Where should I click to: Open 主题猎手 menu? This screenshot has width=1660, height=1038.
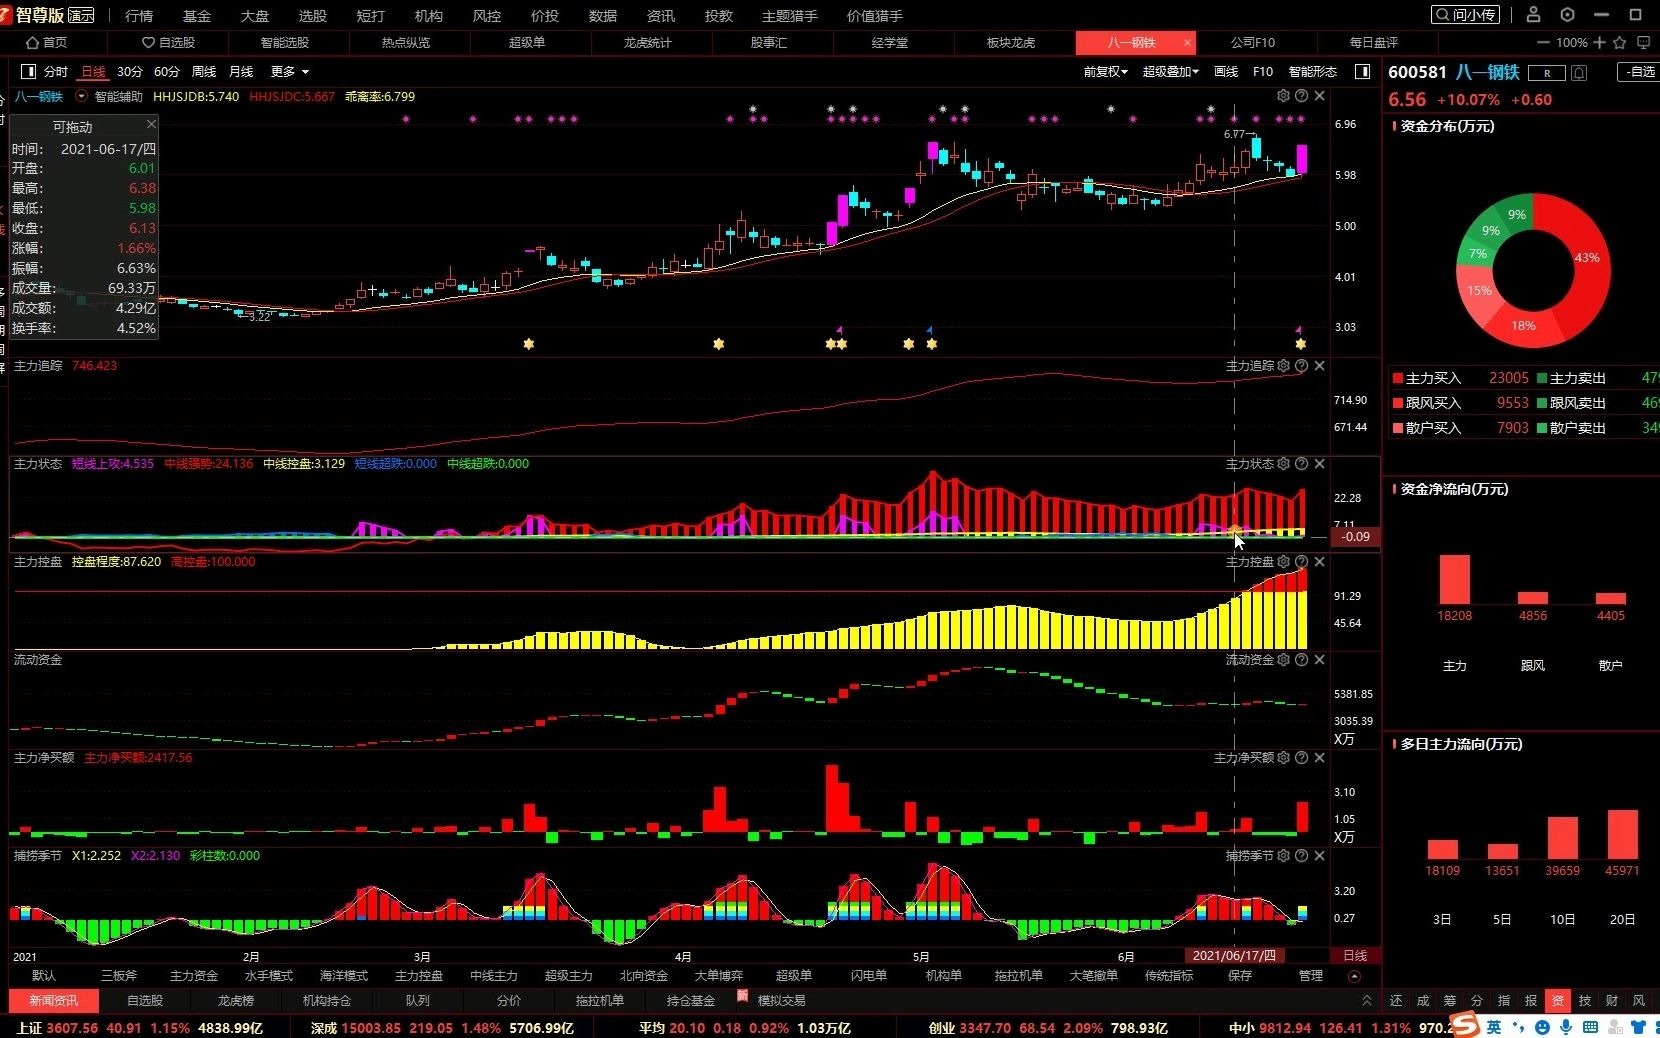point(789,16)
